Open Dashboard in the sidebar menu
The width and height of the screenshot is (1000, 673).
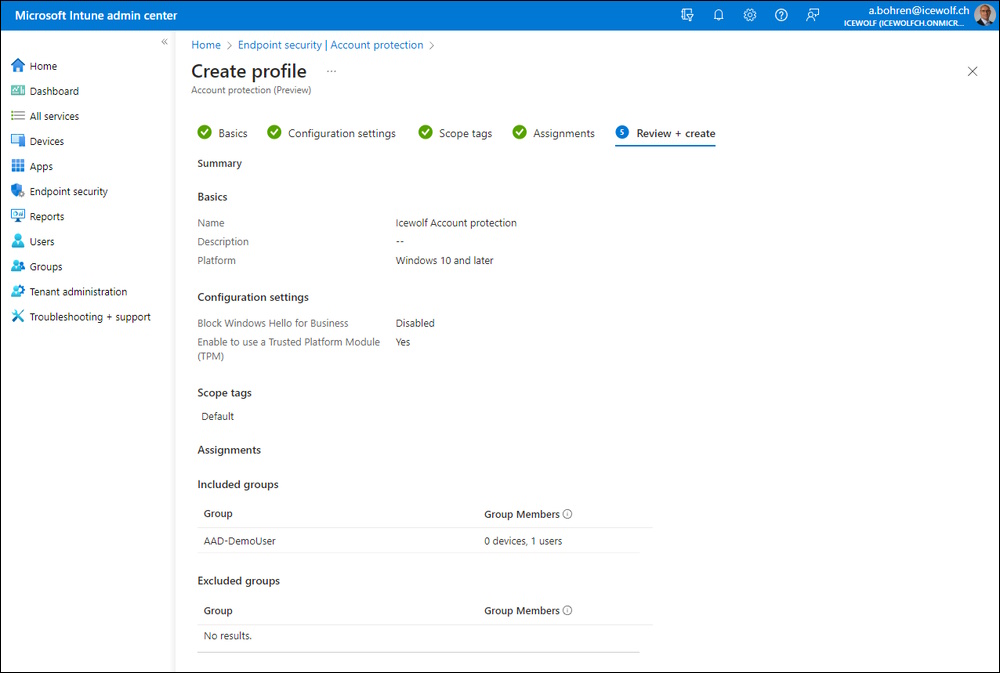pos(54,91)
